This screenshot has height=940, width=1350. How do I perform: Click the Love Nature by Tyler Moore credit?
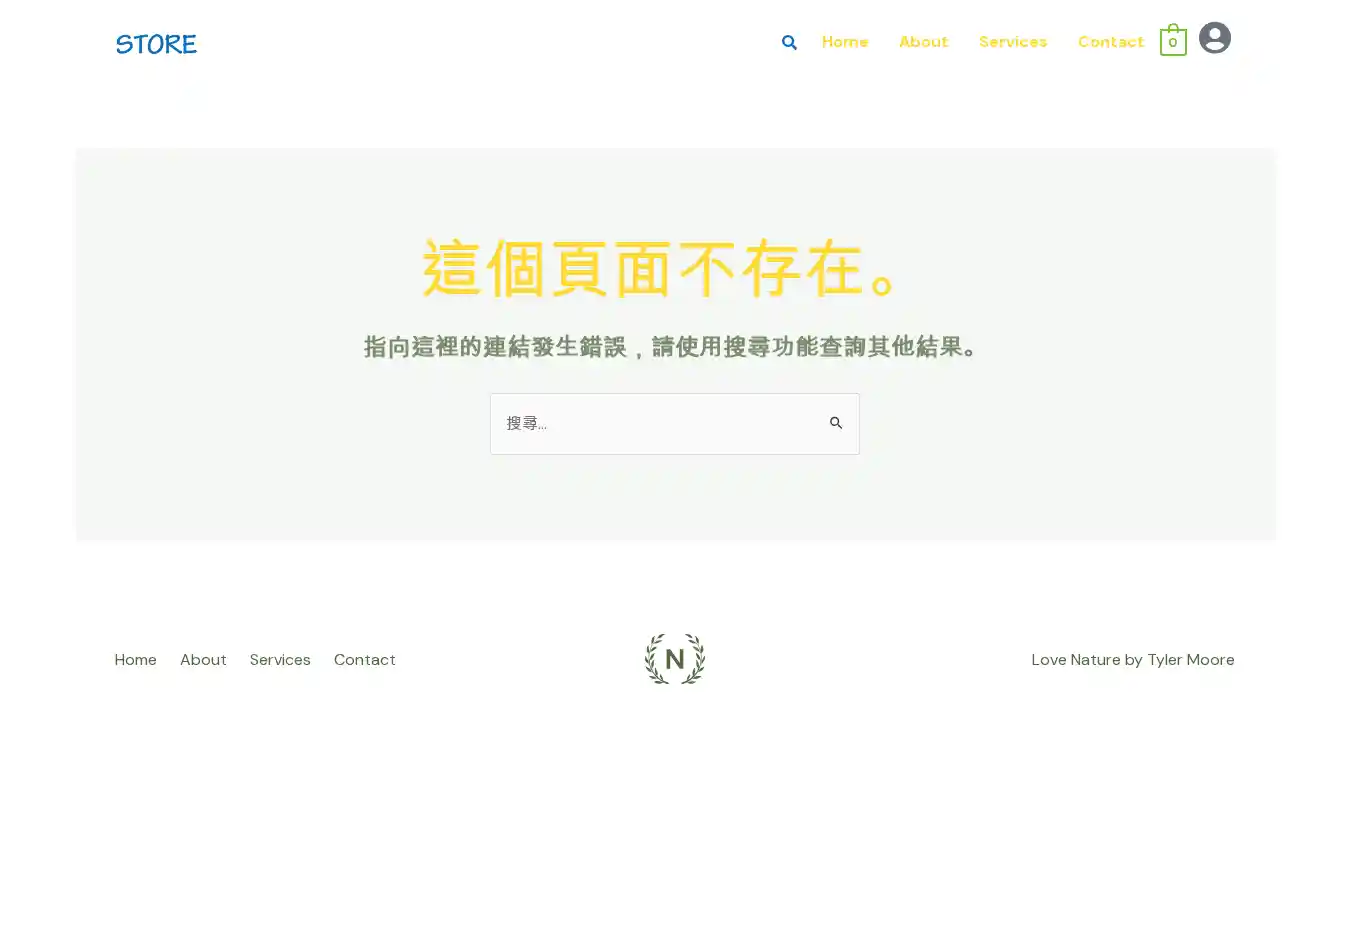point(1132,660)
